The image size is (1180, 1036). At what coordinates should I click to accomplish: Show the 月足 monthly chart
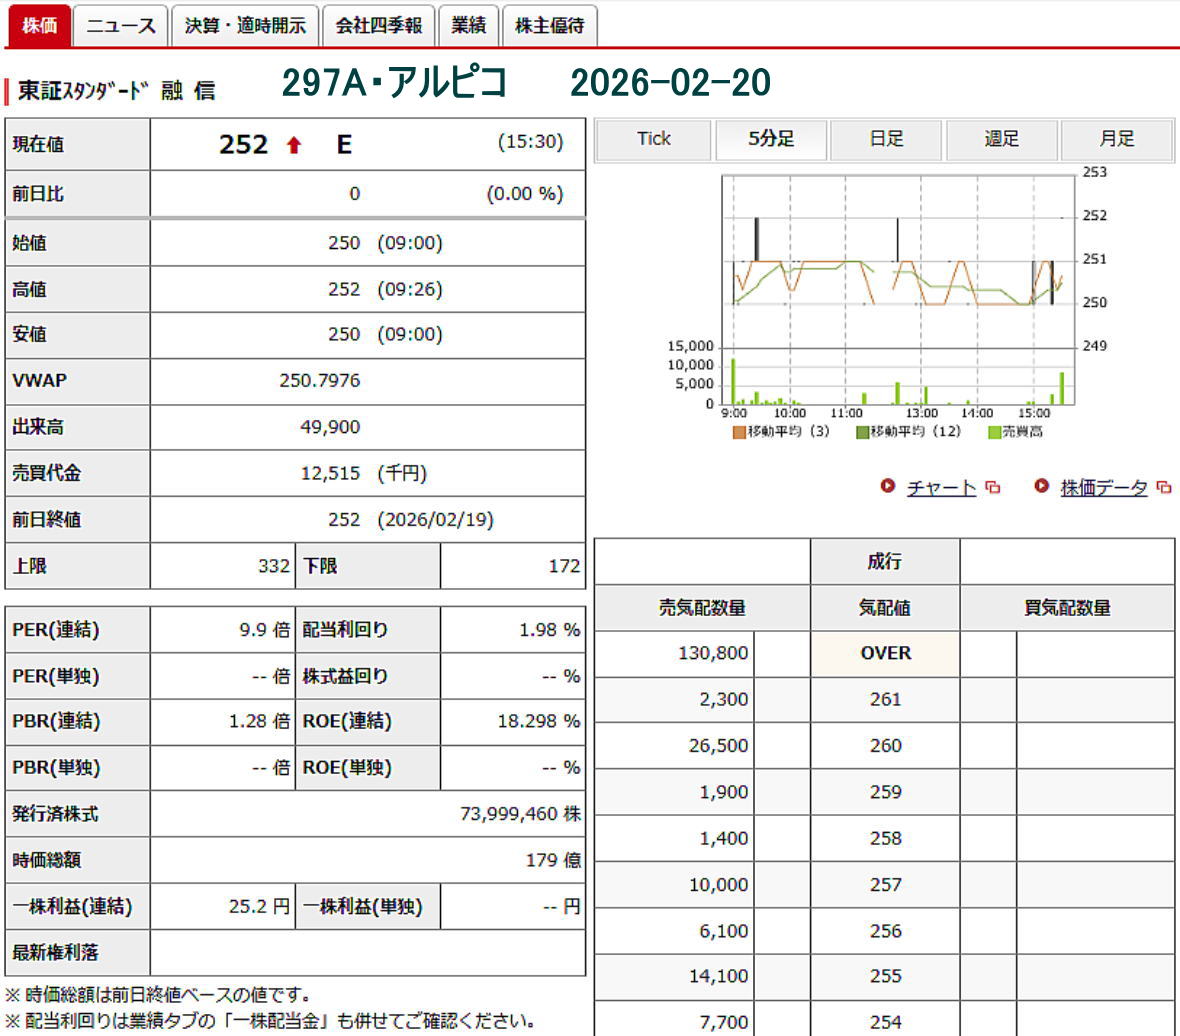[1116, 139]
